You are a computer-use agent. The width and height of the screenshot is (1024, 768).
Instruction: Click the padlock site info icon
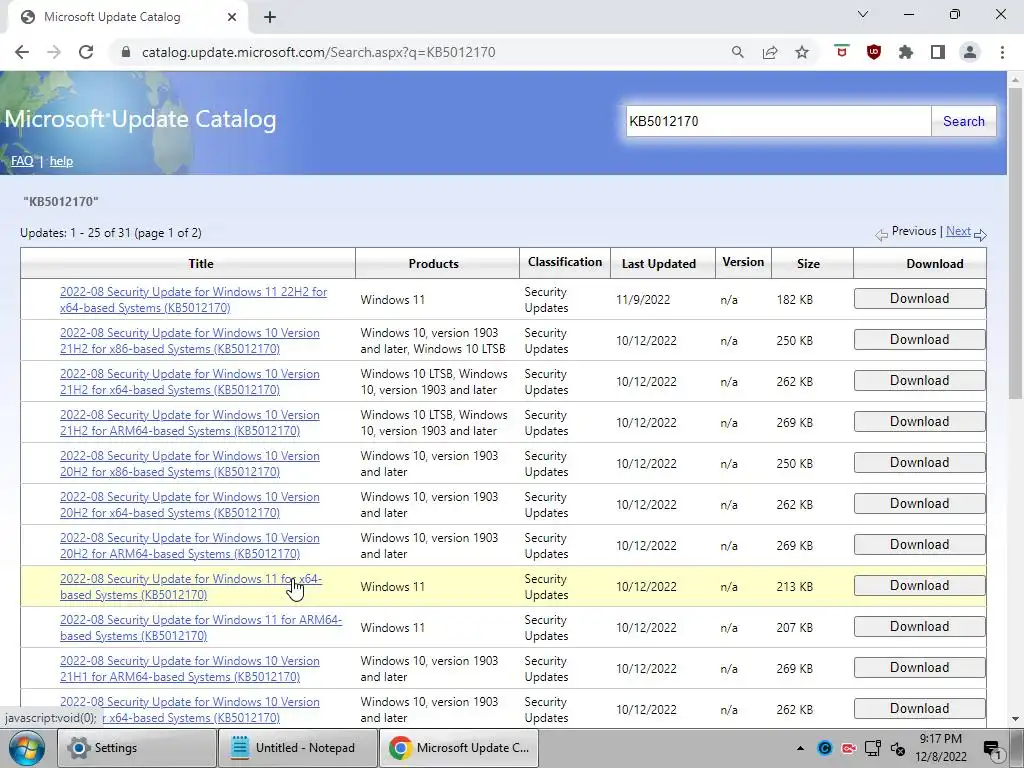click(x=126, y=52)
